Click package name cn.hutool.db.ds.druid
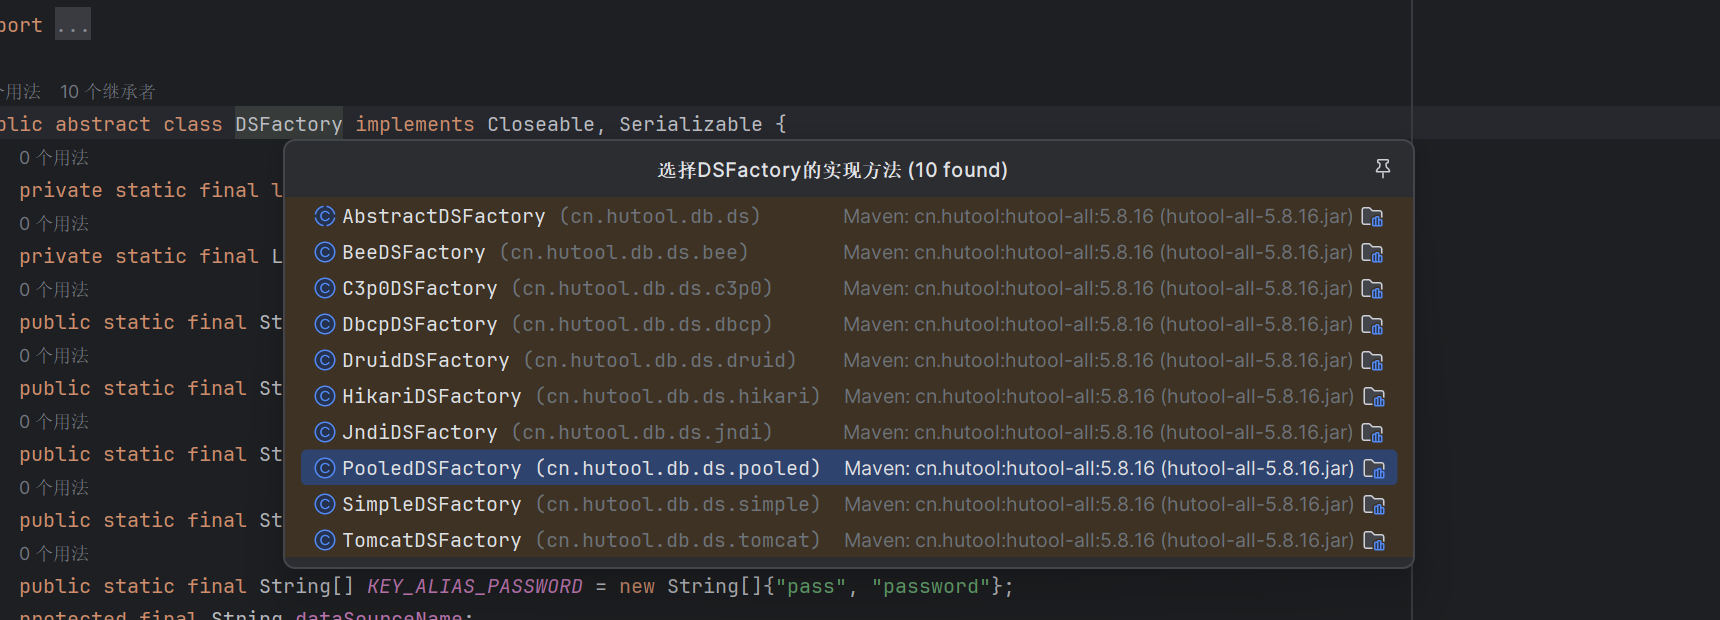The image size is (1720, 620). (x=660, y=360)
